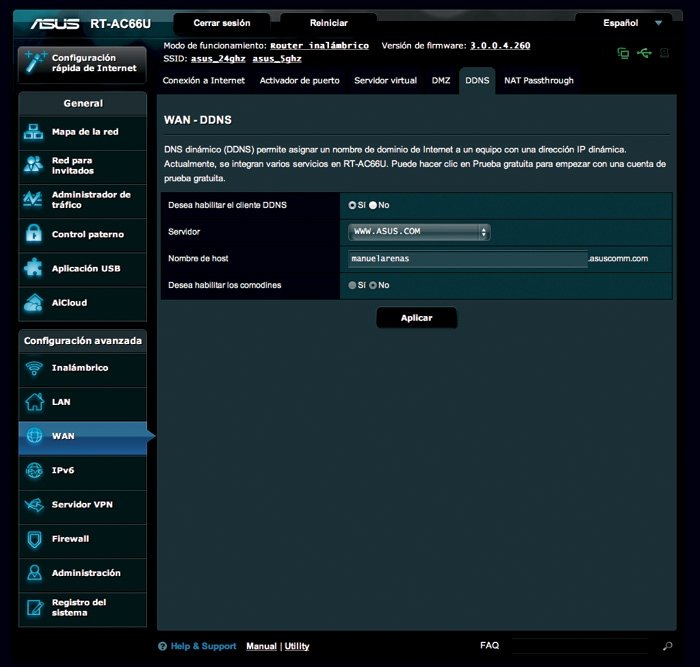The height and width of the screenshot is (667, 700).
Task: Open Control paterno menu item
Action: point(83,234)
